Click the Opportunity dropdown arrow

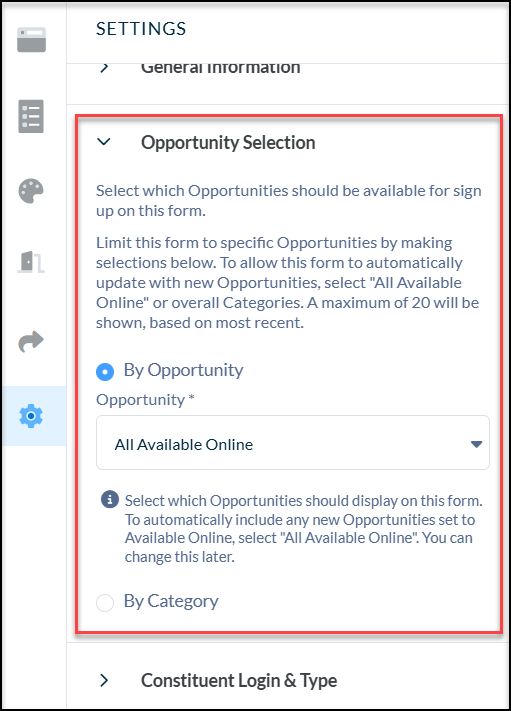coord(476,444)
